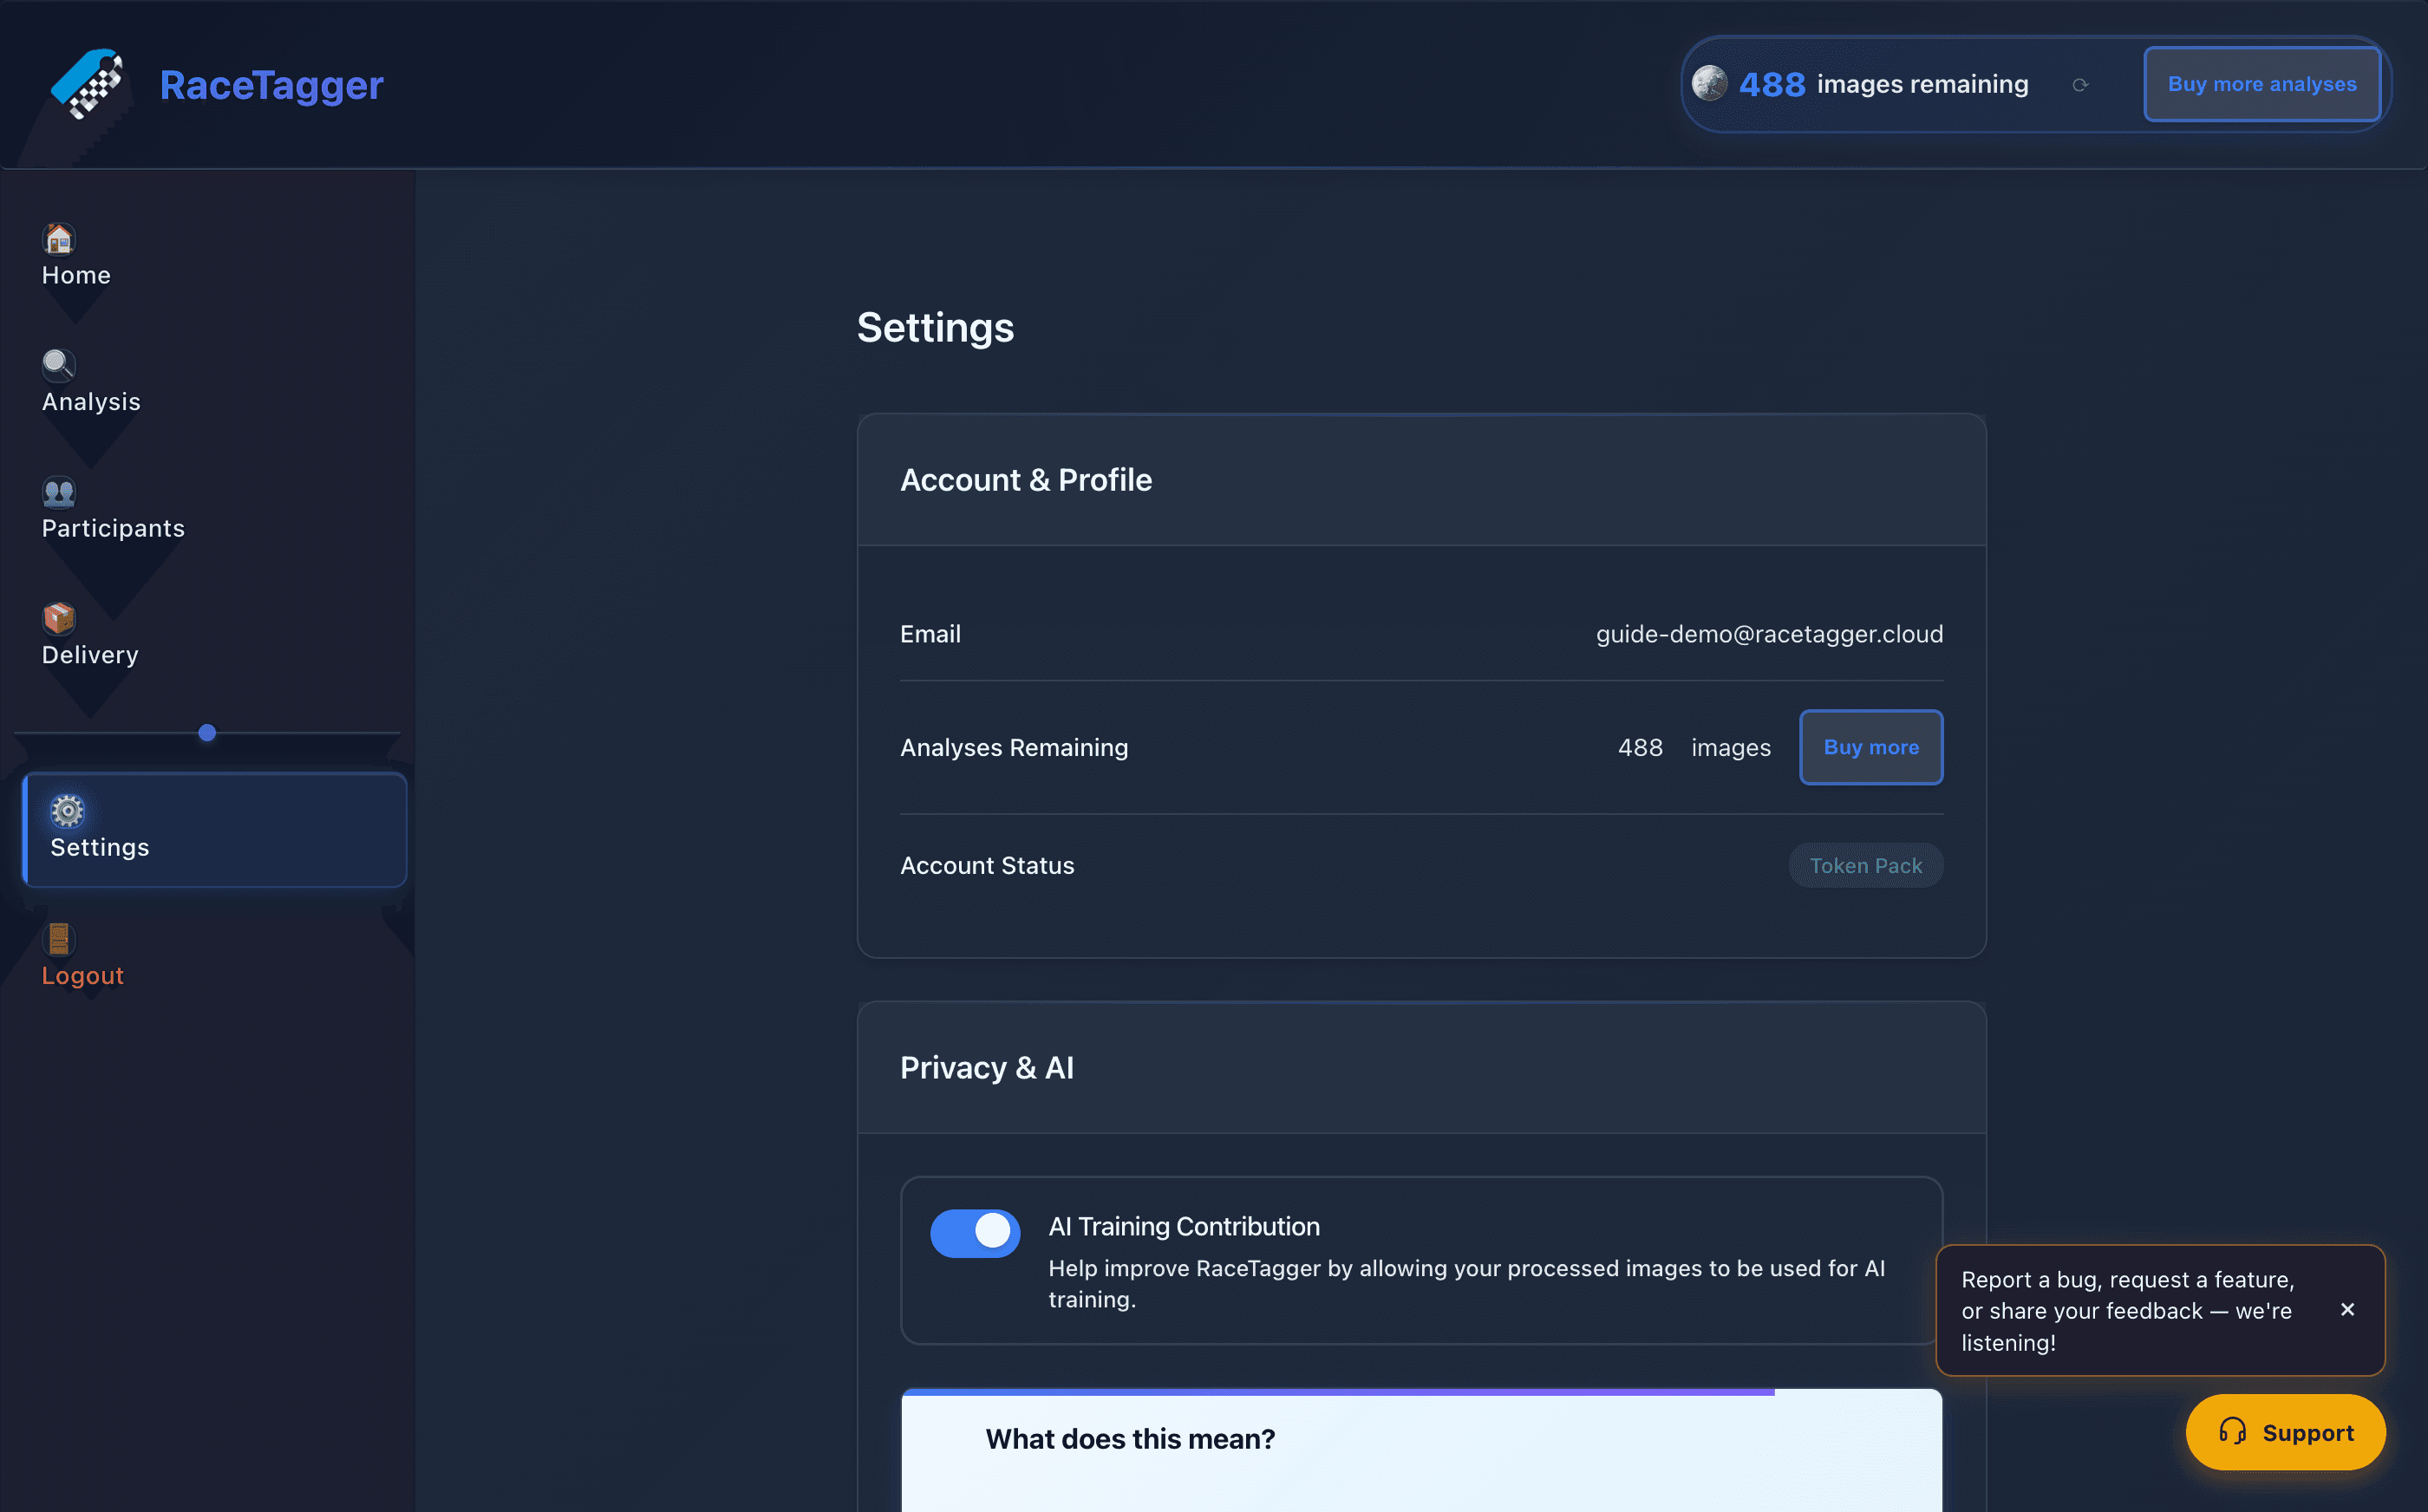
Task: Click the Token Pack status badge
Action: click(1866, 865)
